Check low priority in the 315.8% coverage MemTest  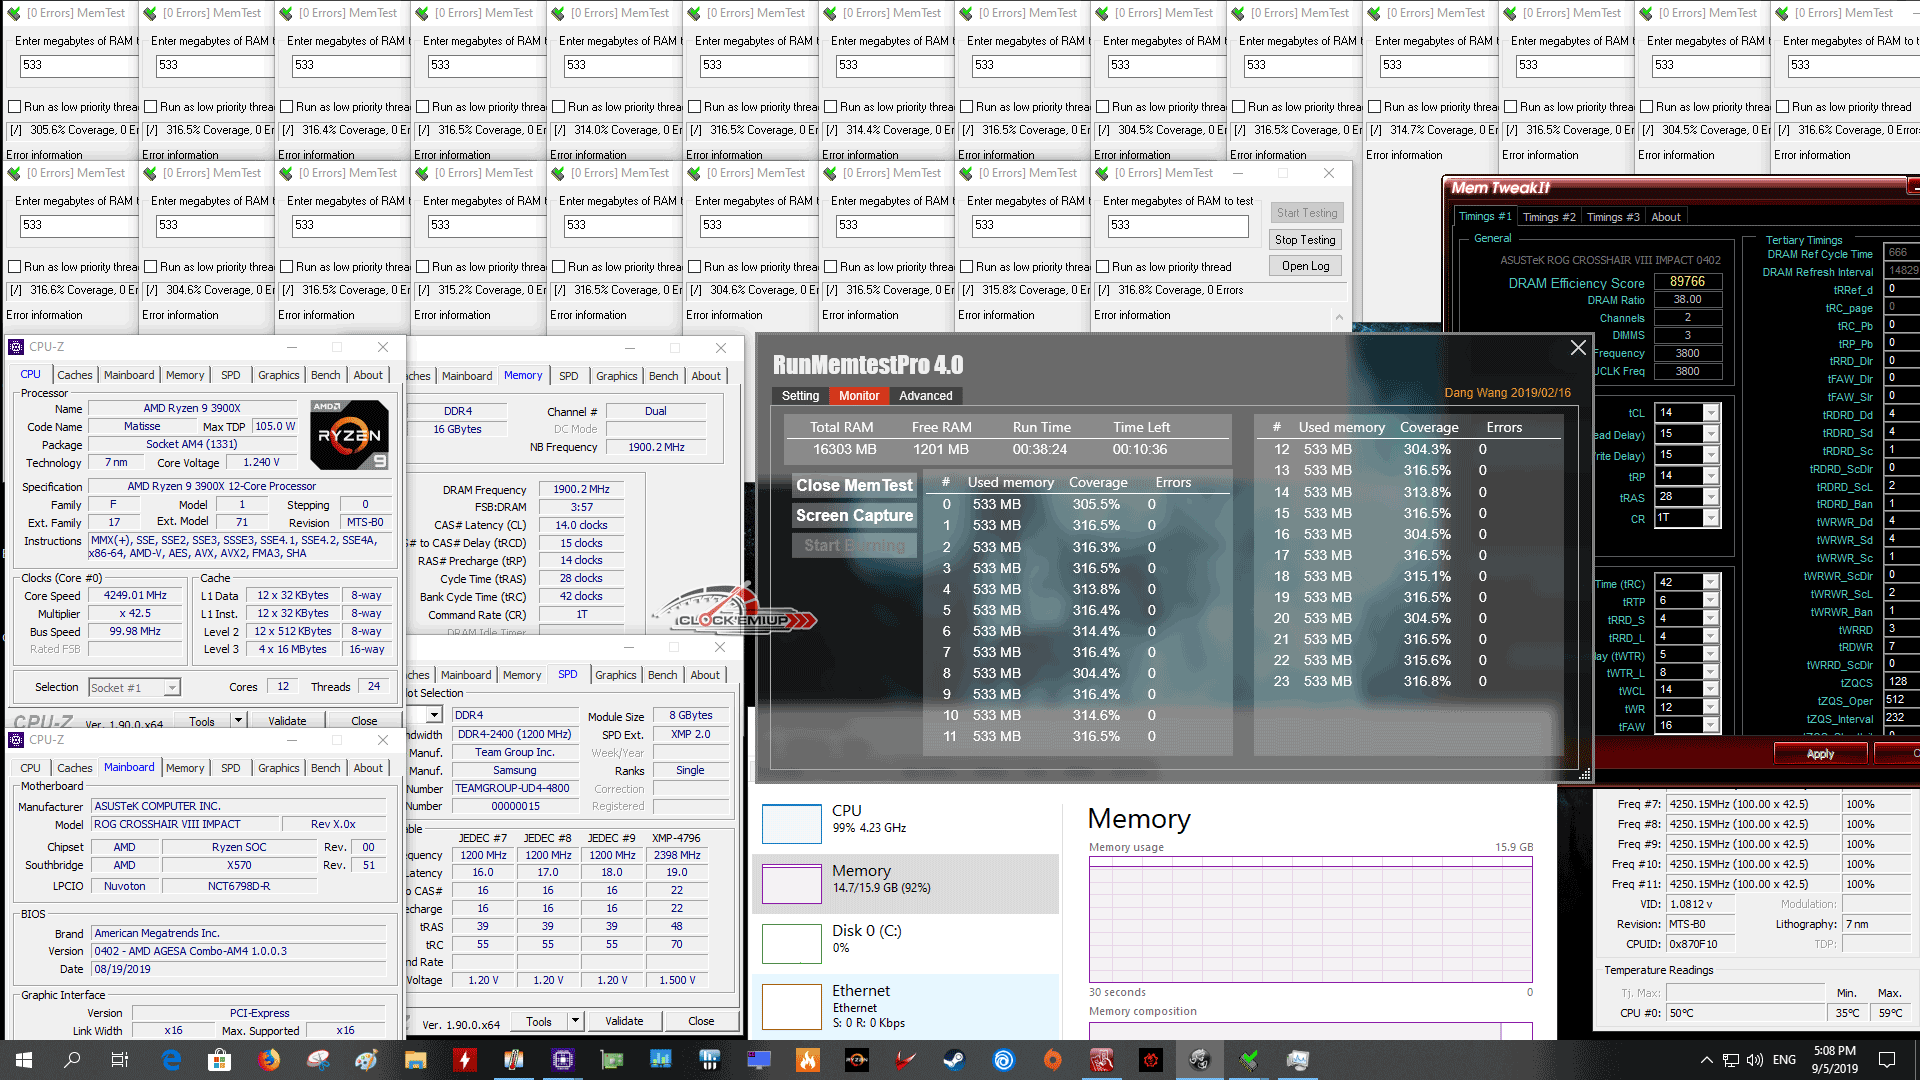[967, 267]
